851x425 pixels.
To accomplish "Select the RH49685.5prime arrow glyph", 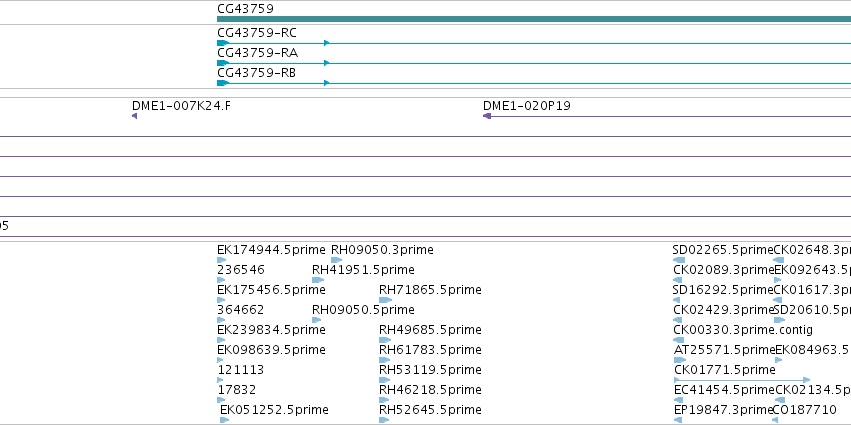I will click(385, 340).
